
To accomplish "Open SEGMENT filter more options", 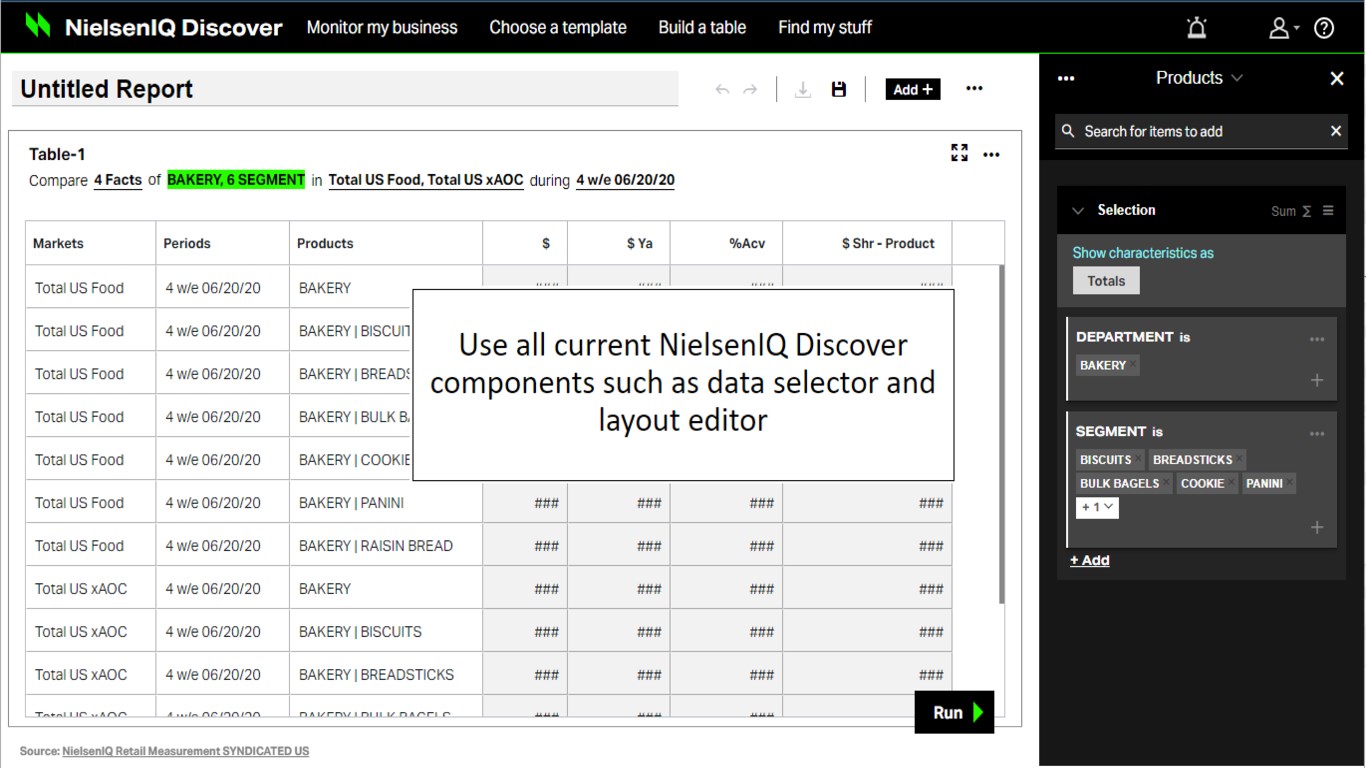I will (1317, 434).
